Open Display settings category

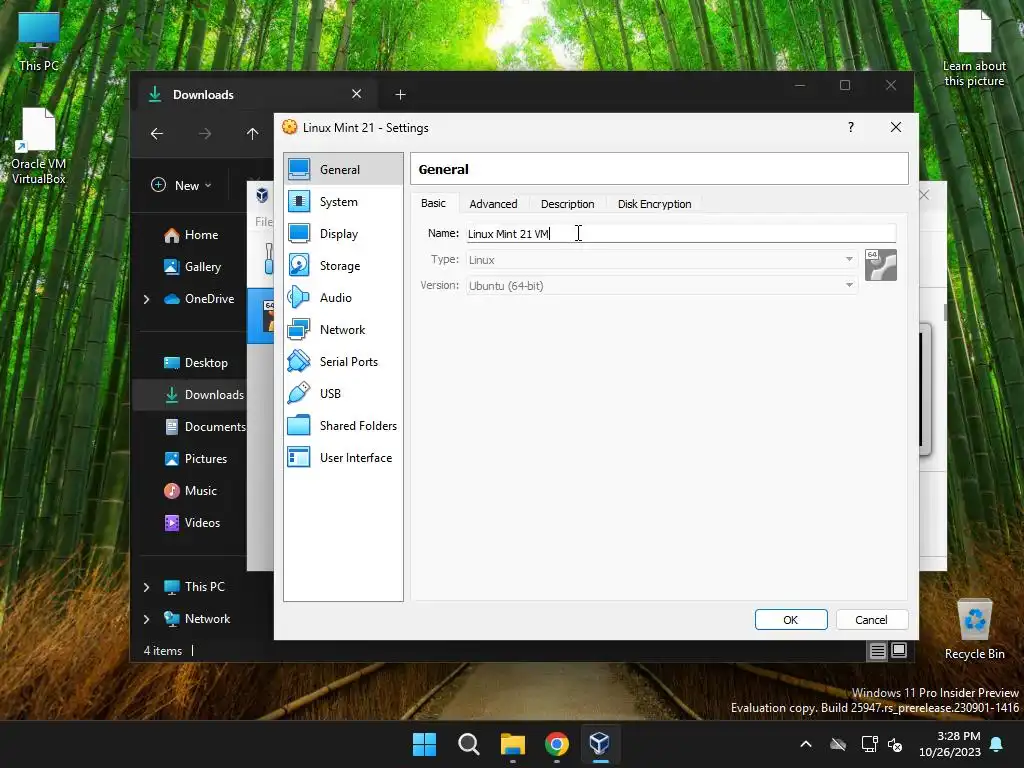pos(344,234)
